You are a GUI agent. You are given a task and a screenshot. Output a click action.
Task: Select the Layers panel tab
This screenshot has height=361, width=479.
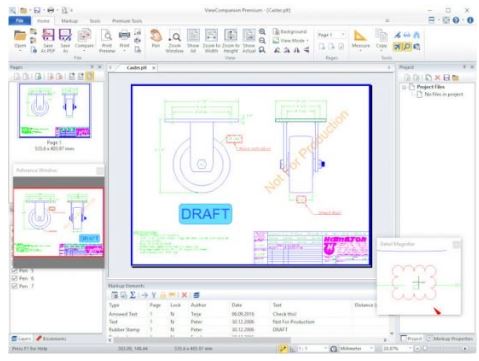coord(21,338)
